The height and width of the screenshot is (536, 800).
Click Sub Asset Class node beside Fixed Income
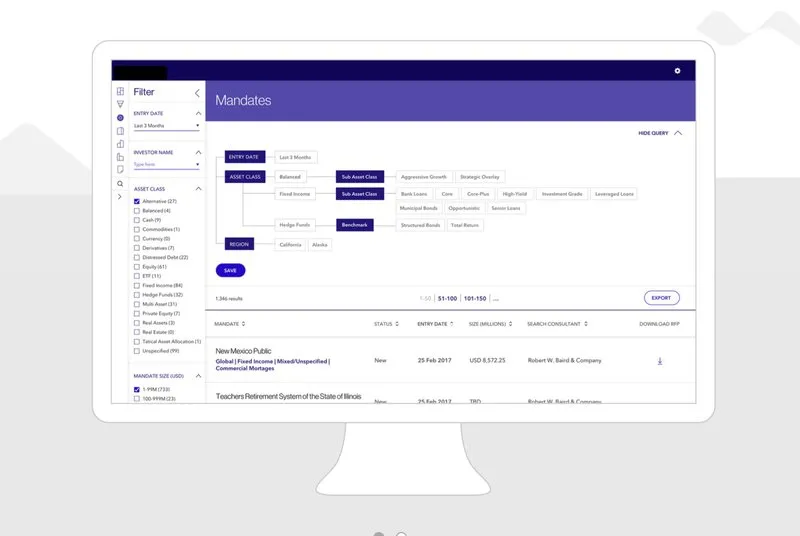(360, 194)
